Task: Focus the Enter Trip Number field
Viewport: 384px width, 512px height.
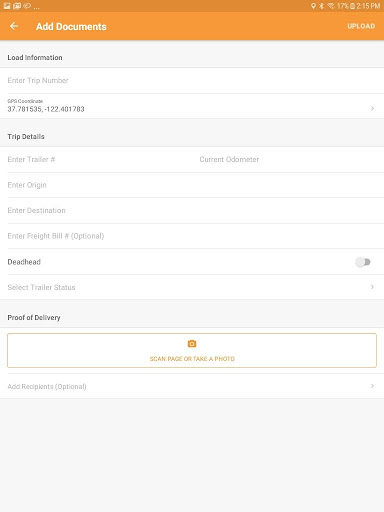Action: pyautogui.click(x=192, y=80)
